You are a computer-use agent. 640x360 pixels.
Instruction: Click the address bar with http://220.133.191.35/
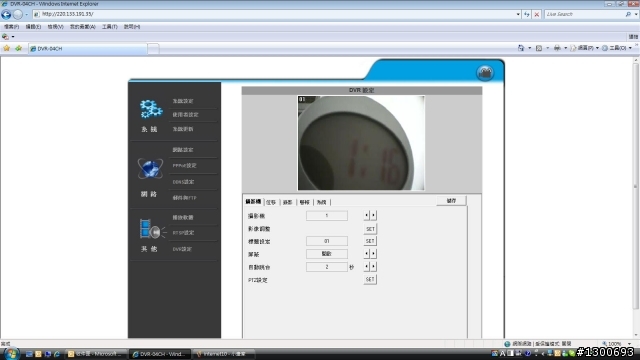(273, 14)
